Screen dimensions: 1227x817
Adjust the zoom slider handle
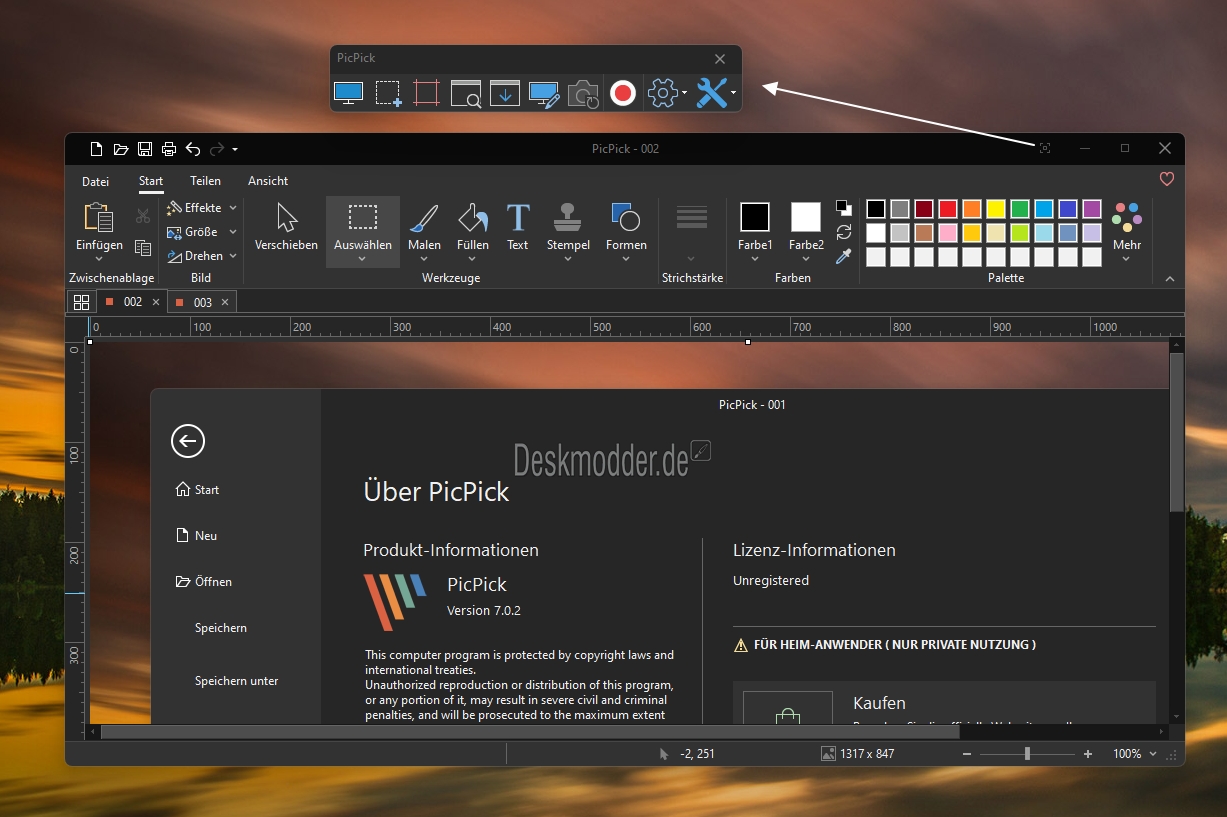[1027, 754]
